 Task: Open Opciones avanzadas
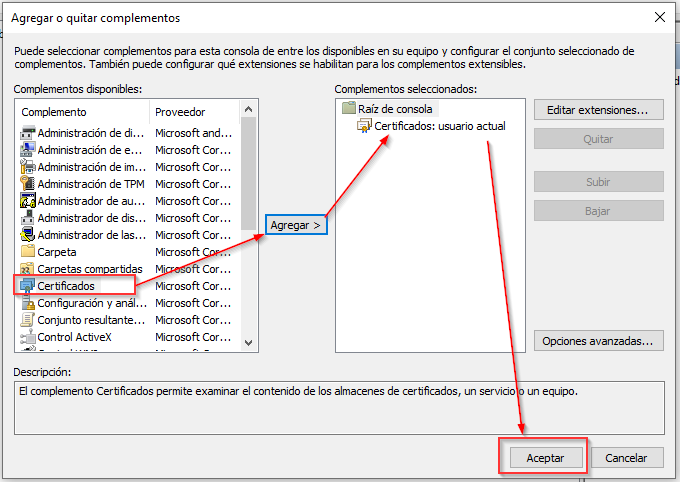click(598, 341)
